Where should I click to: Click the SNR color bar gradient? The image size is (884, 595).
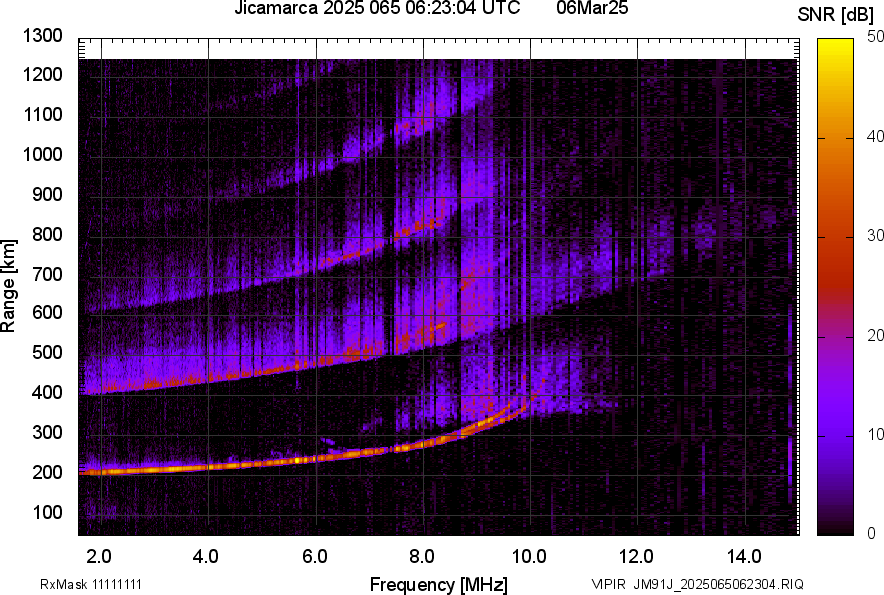pos(835,287)
